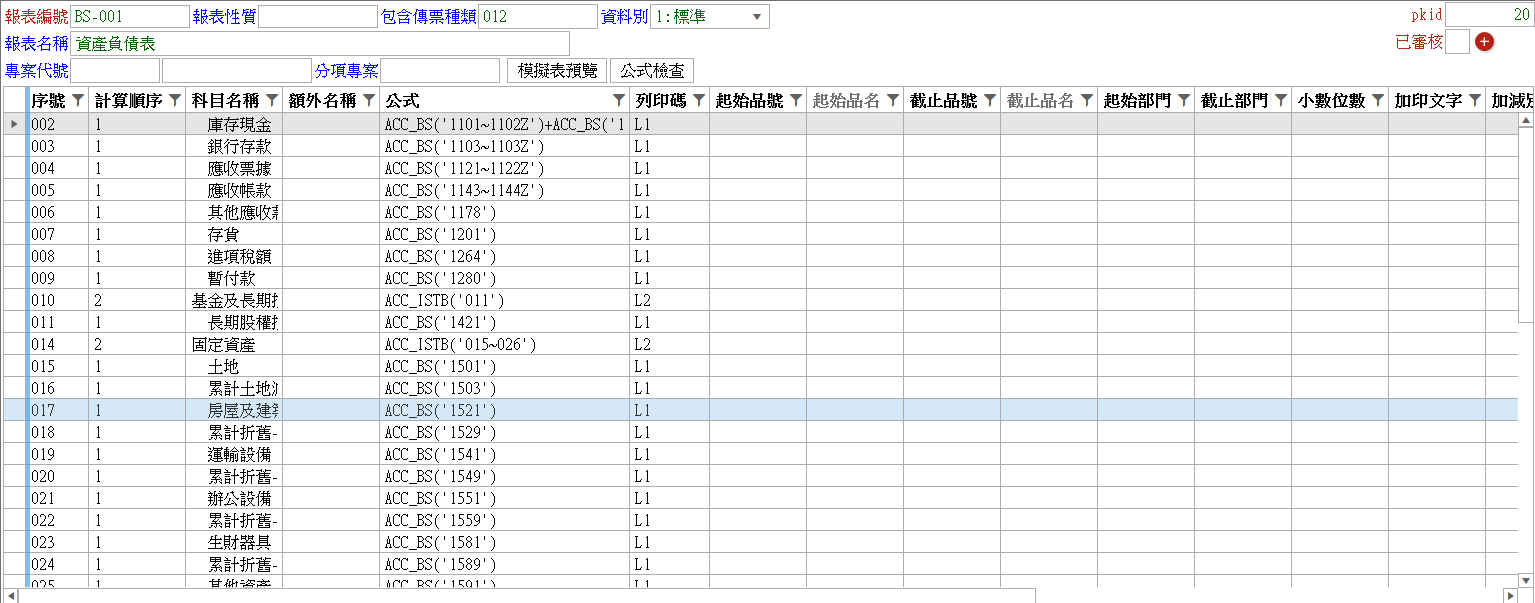1535x603 pixels.
Task: Click the 分項專案 label link
Action: pos(346,71)
